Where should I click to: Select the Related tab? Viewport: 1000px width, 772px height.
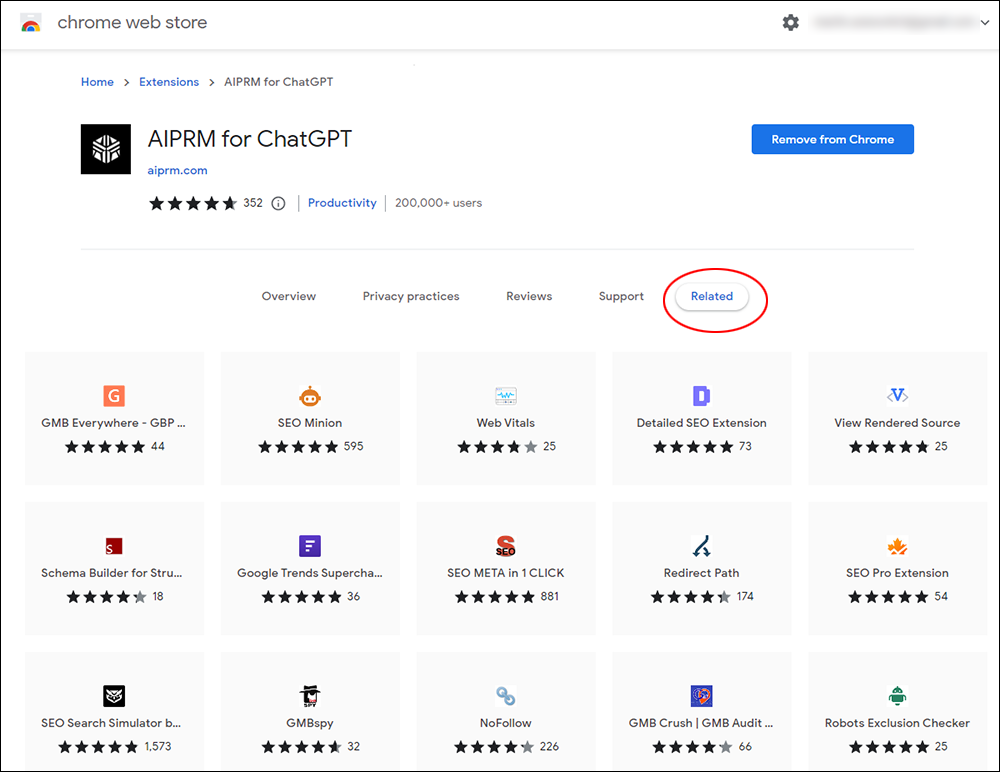point(712,297)
